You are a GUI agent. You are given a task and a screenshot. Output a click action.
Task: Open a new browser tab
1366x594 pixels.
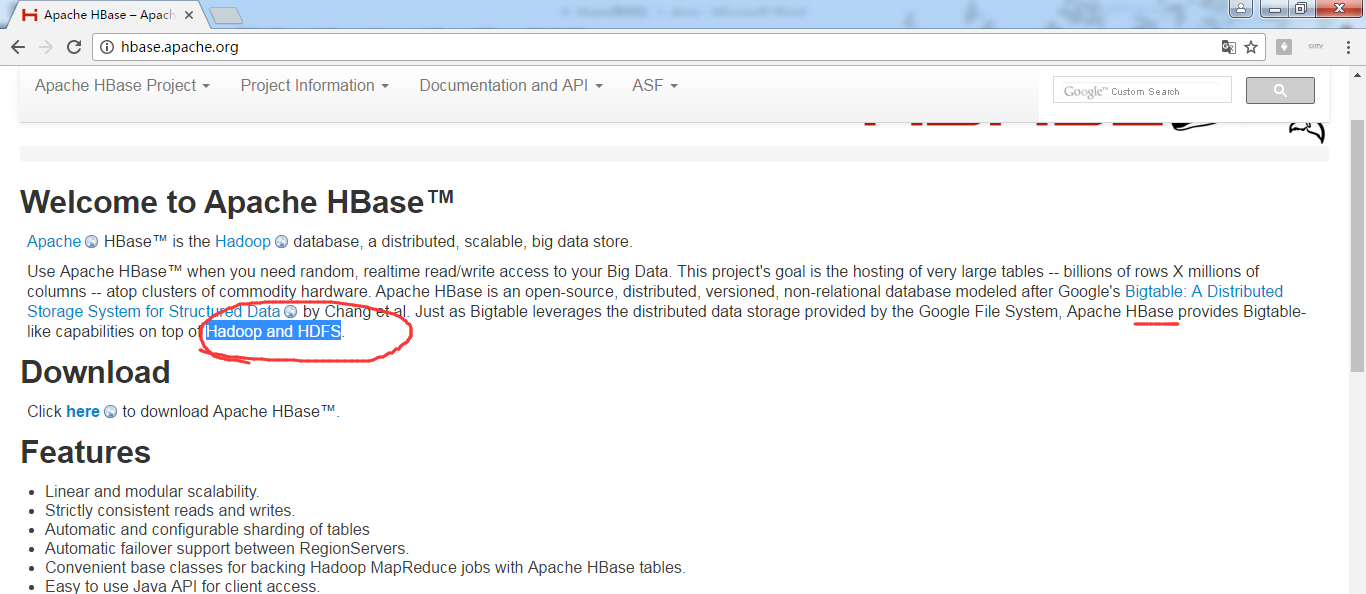pyautogui.click(x=227, y=15)
